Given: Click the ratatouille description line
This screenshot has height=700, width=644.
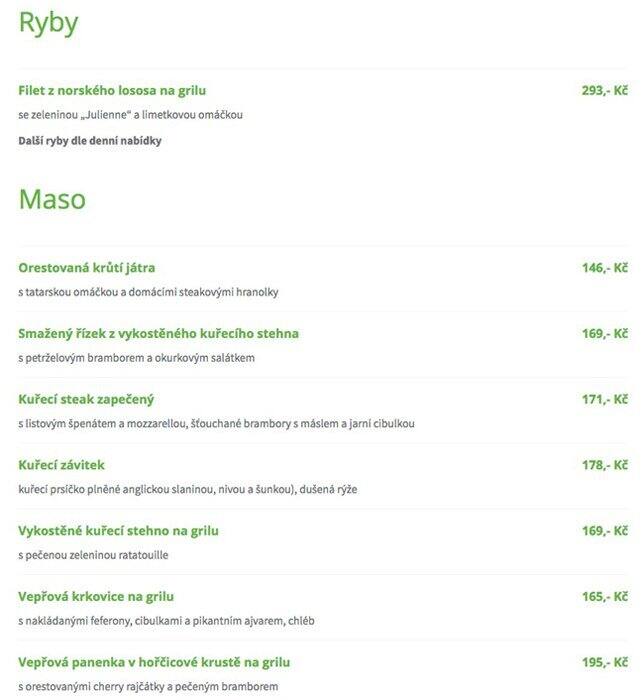Looking at the screenshot, I should click(x=93, y=555).
